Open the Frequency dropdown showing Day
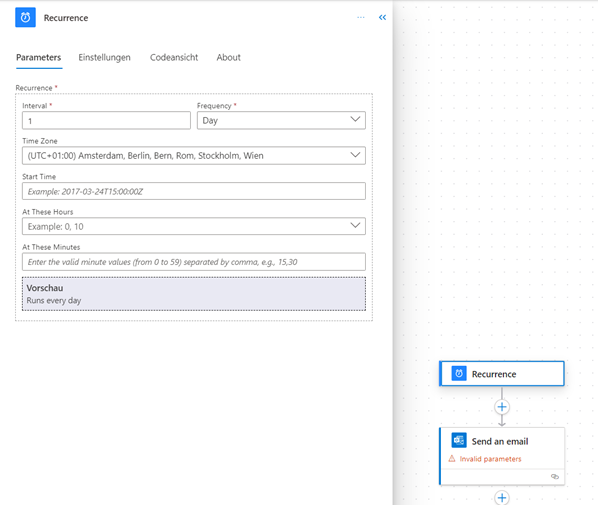598x505 pixels. pyautogui.click(x=281, y=121)
